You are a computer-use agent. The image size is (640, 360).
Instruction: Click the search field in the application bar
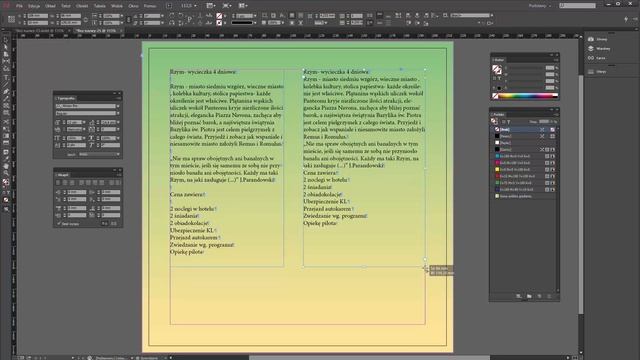(578, 6)
